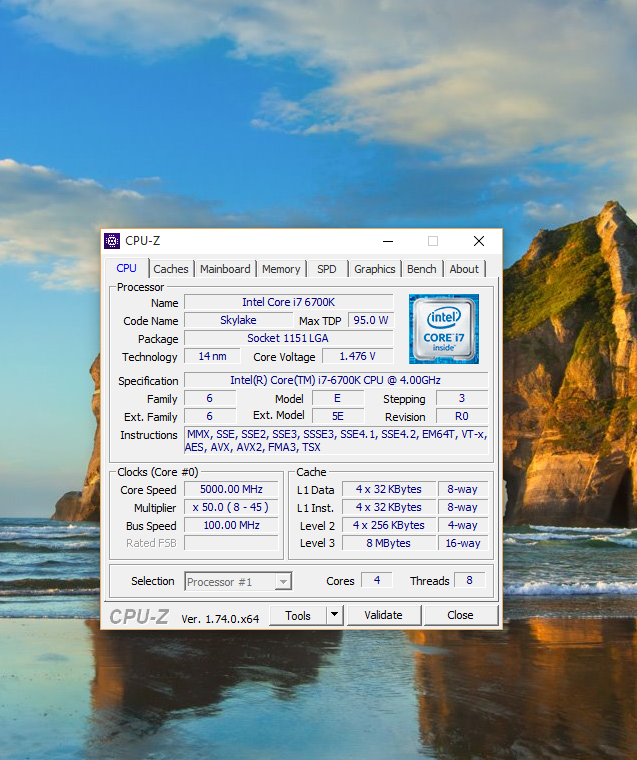
Task: Click the Intel Core i7 logo badge
Action: [x=444, y=329]
